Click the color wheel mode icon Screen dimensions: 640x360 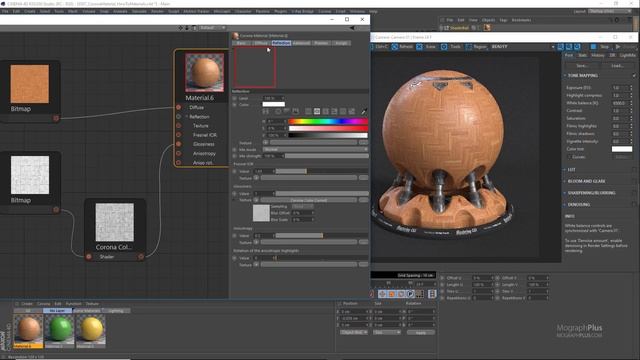coord(278,111)
